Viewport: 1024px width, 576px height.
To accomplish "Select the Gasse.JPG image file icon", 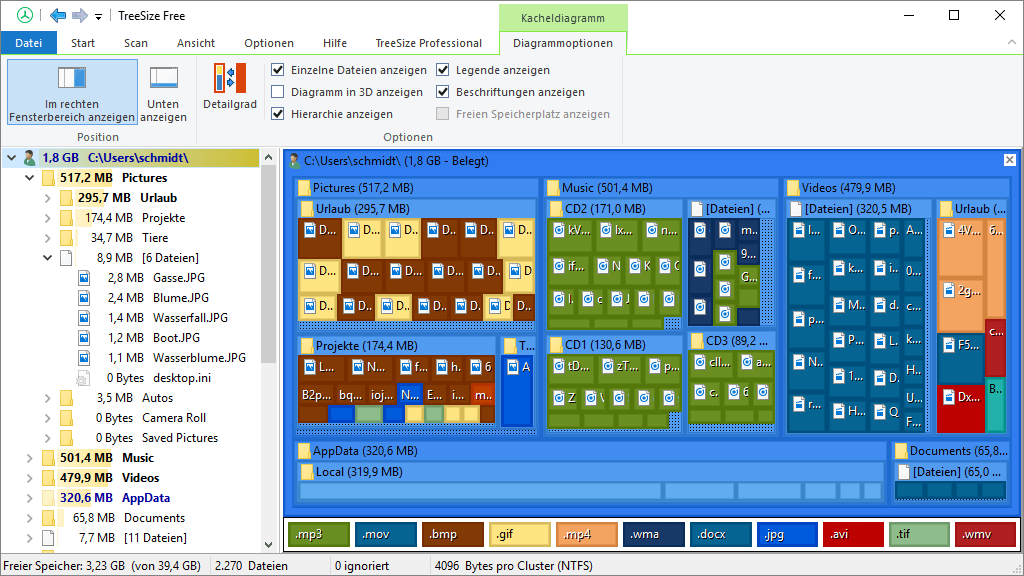I will (x=84, y=278).
